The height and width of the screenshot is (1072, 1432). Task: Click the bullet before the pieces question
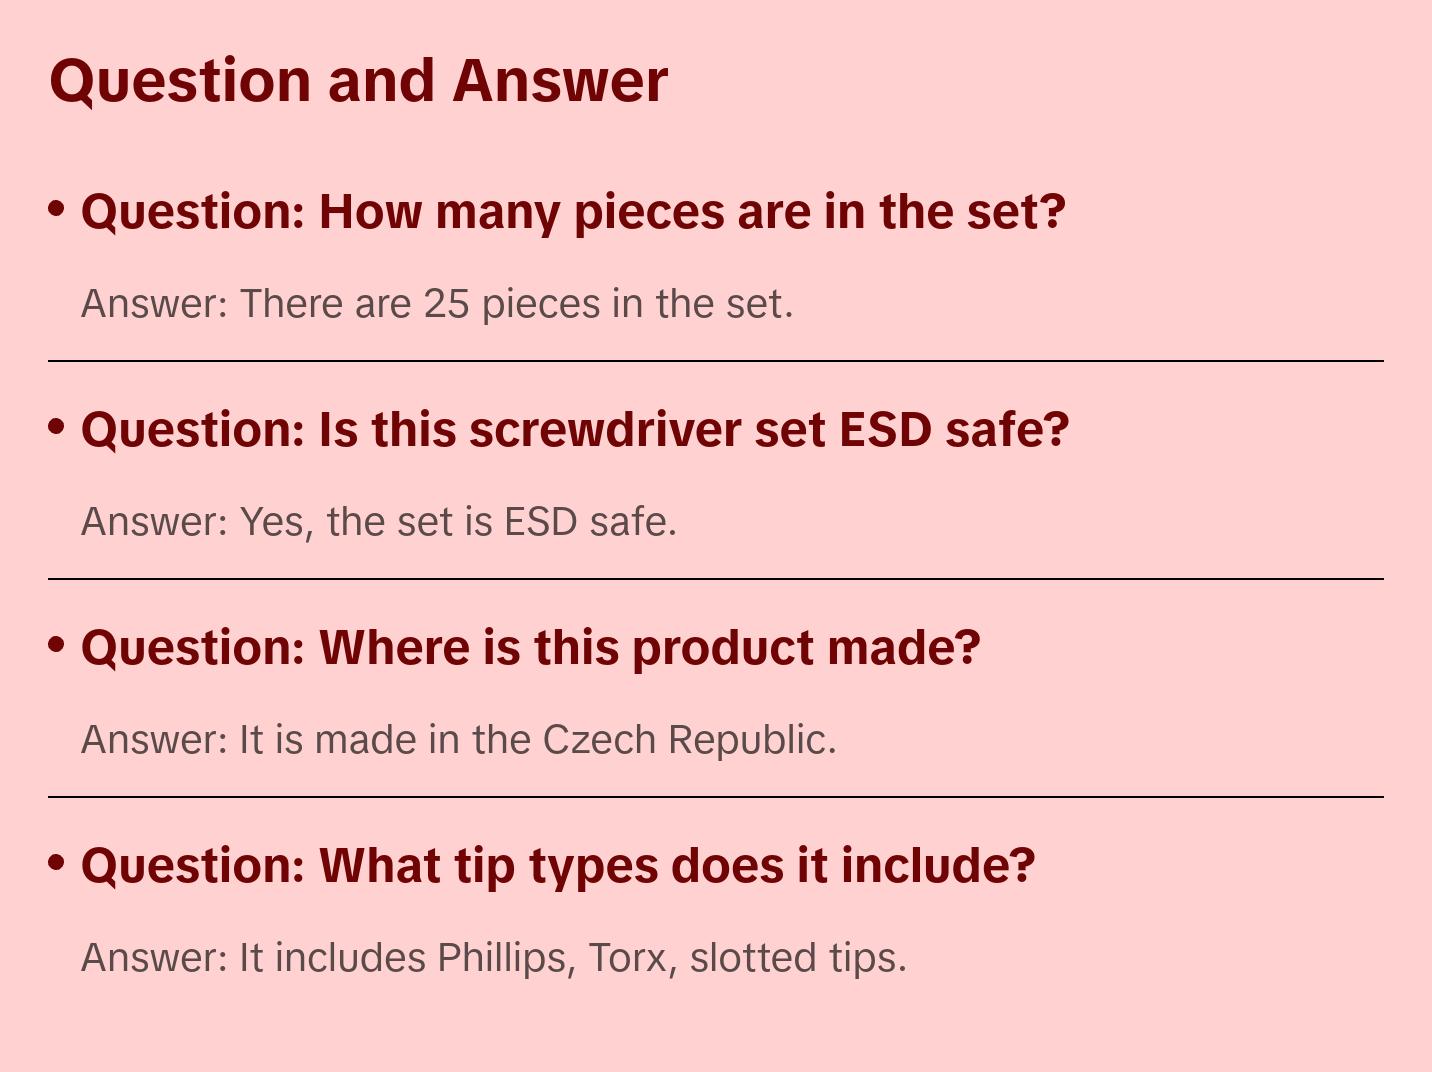tap(57, 209)
